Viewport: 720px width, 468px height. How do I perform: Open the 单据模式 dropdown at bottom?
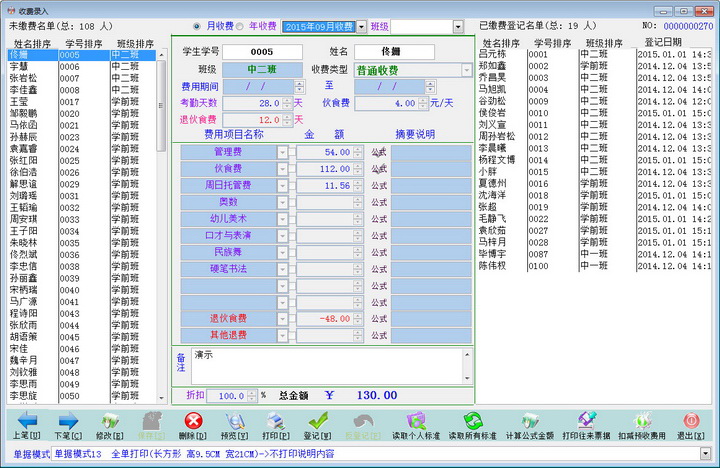coord(706,454)
